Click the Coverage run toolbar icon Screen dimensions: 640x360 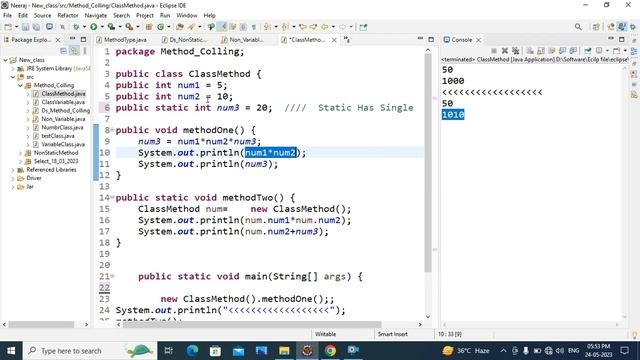(111, 27)
